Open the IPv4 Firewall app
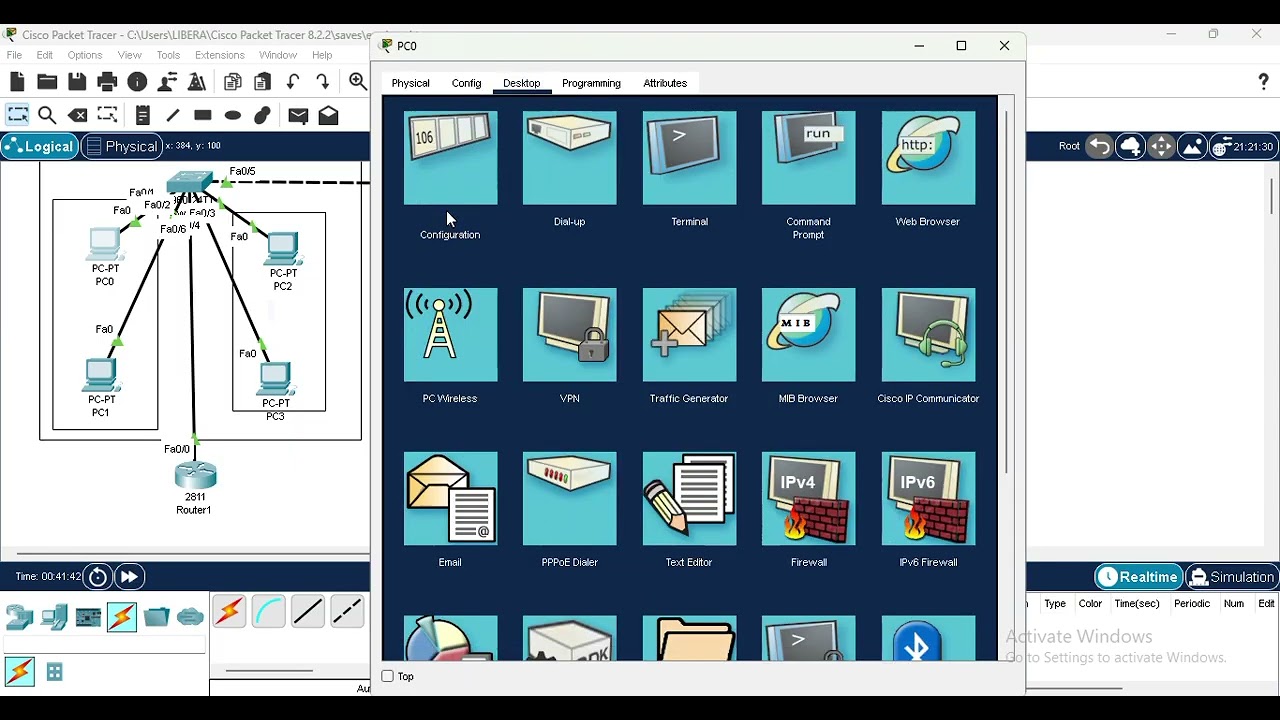Image resolution: width=1280 pixels, height=720 pixels. coord(809,499)
